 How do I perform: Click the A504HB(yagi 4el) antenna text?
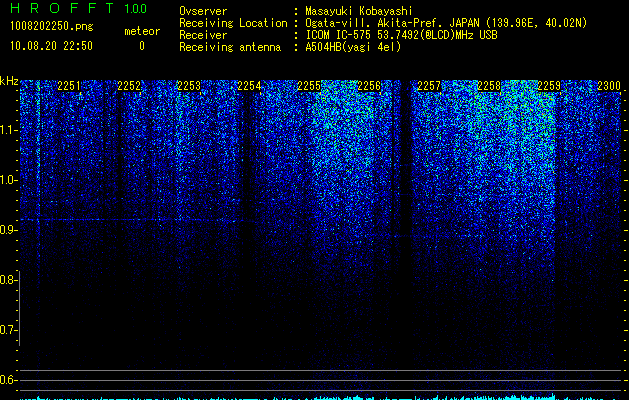(353, 47)
